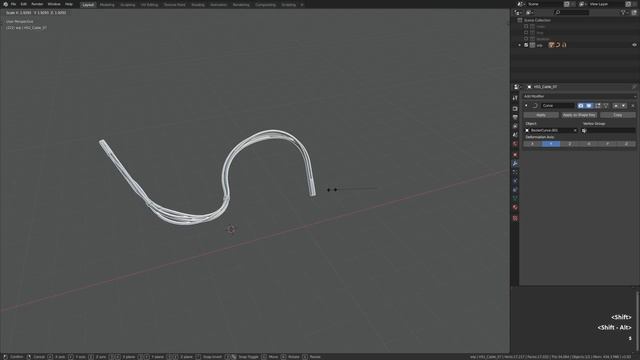Hide the wip collection with eye icon
This screenshot has width=640, height=360.
click(x=634, y=45)
